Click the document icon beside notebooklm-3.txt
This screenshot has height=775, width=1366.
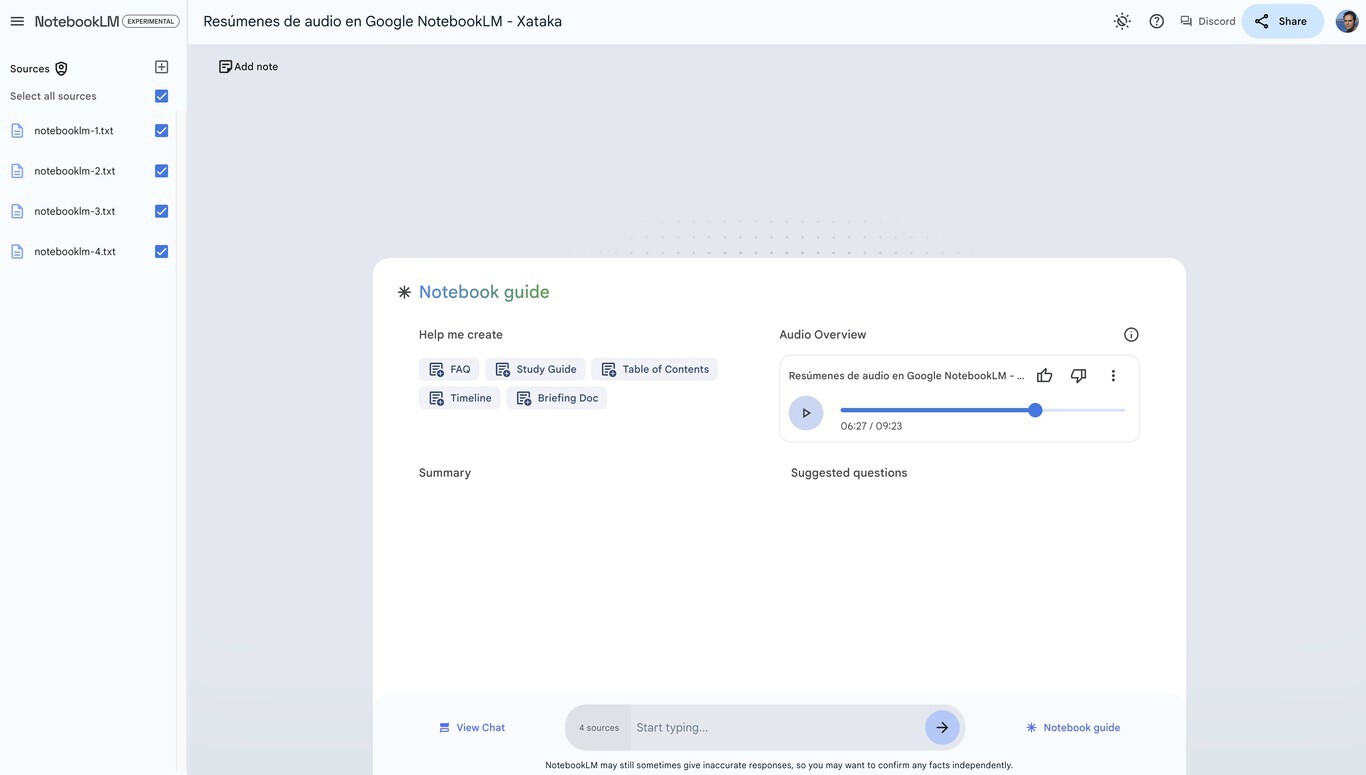[x=17, y=211]
